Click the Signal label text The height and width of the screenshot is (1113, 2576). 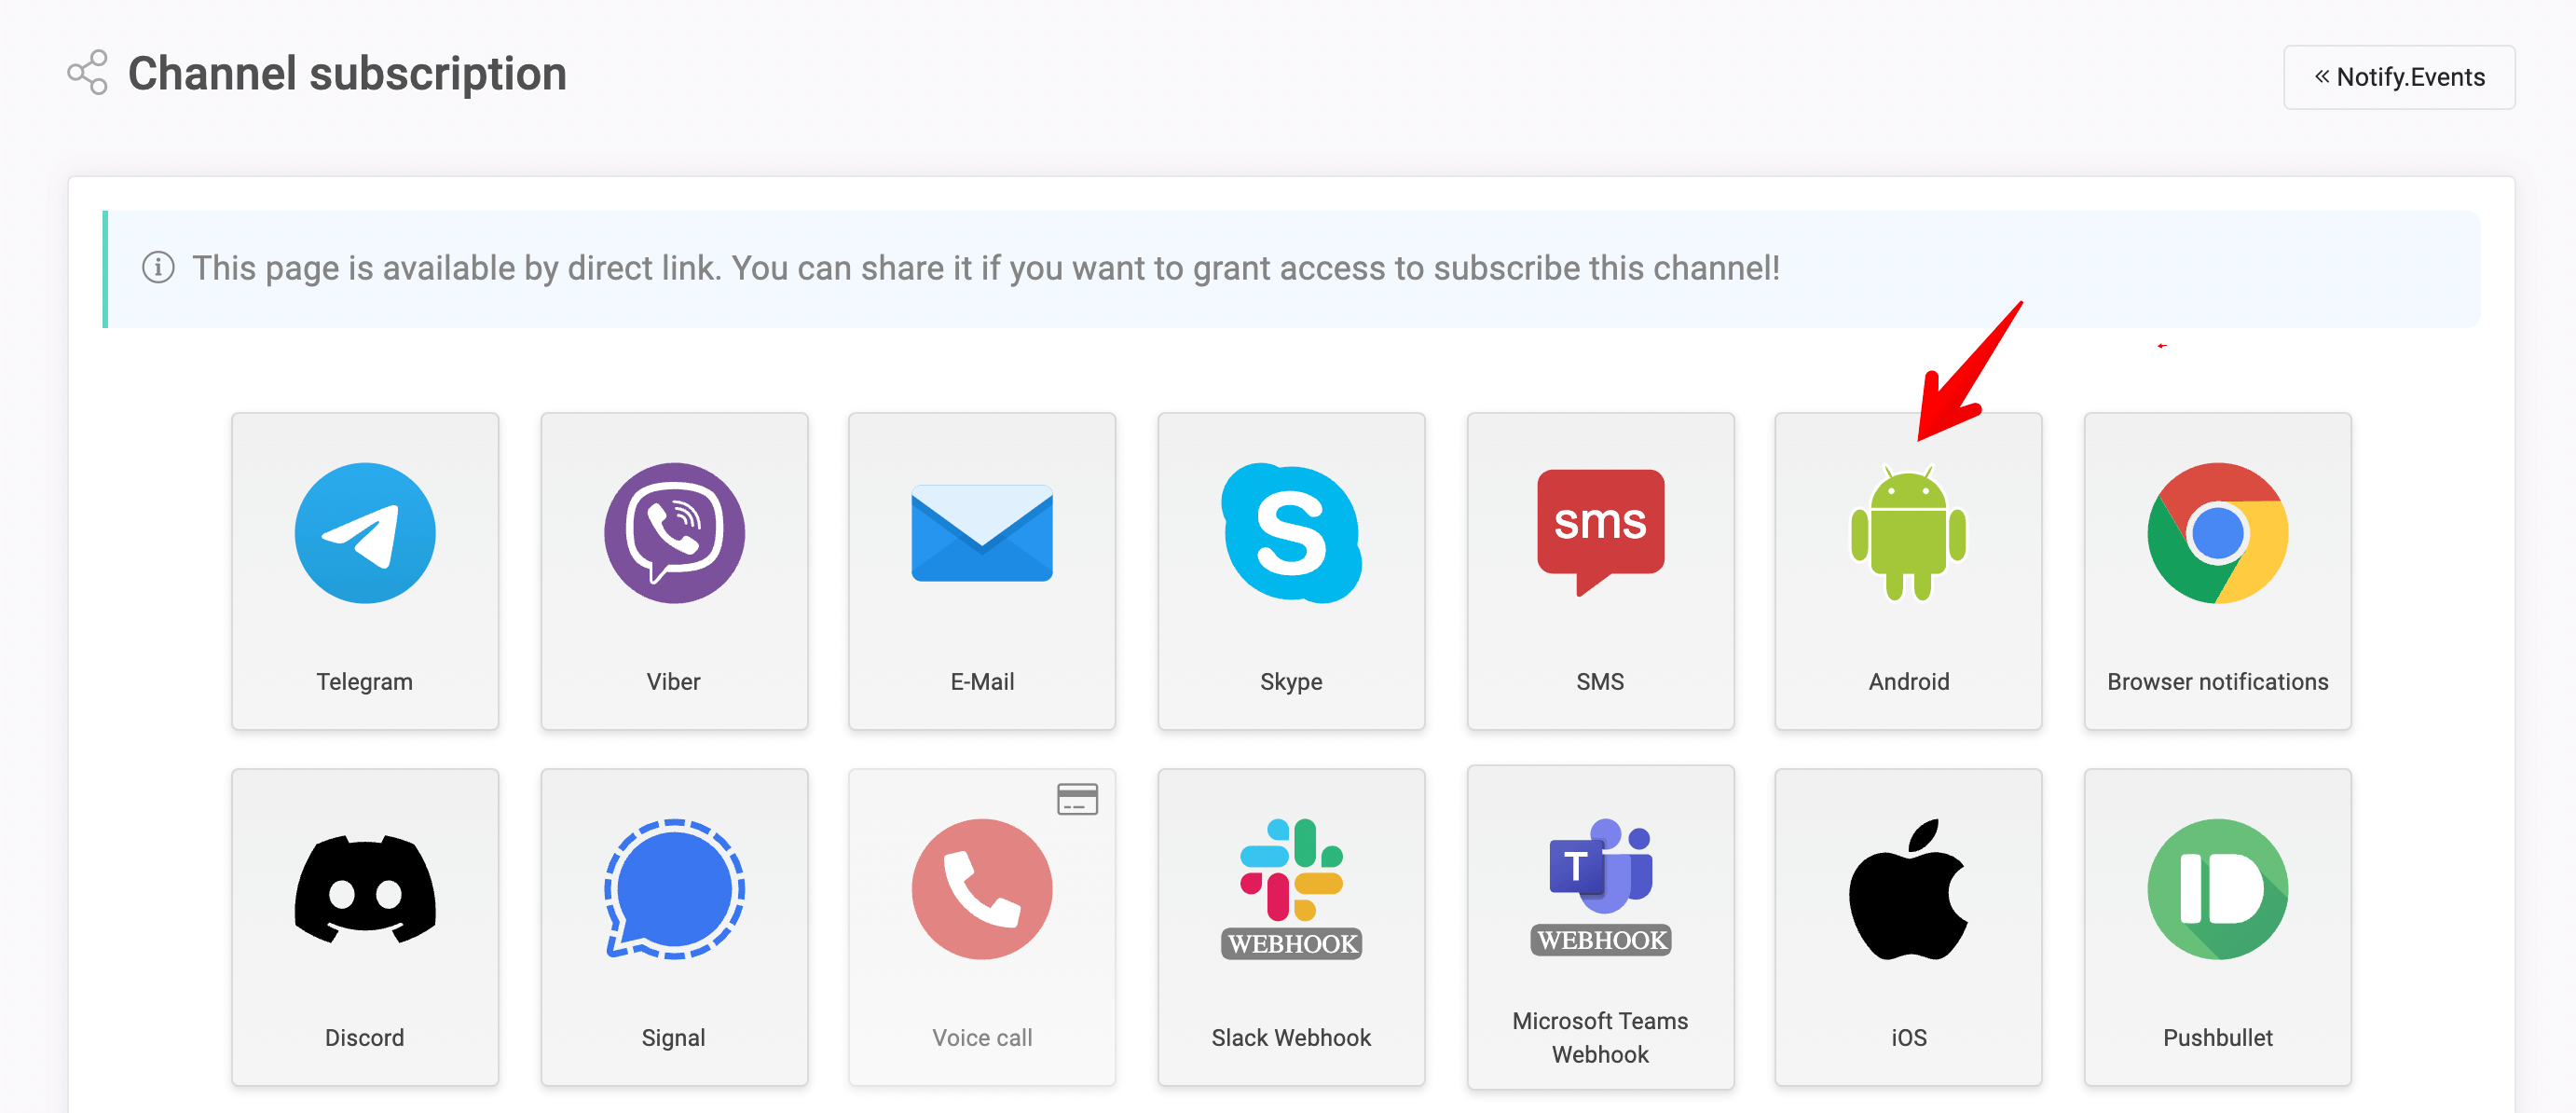[674, 1038]
